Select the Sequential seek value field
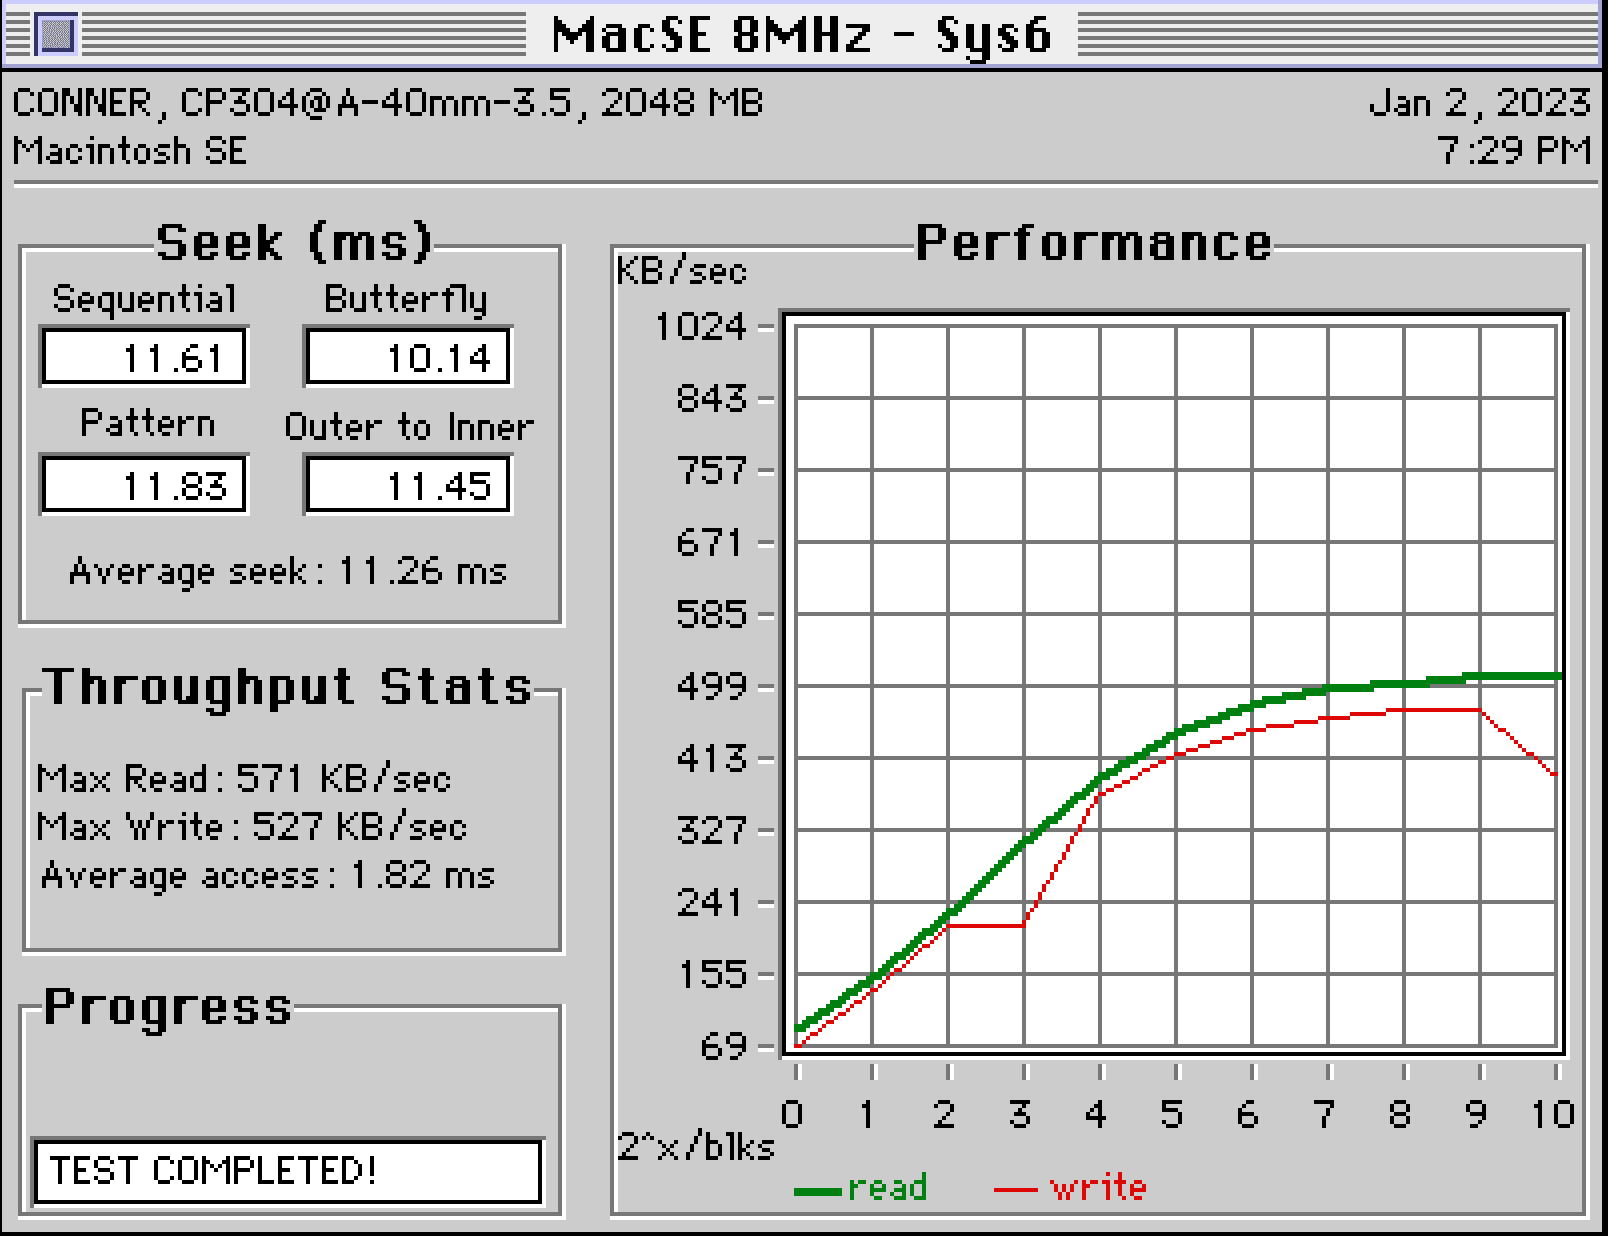This screenshot has height=1236, width=1608. click(x=144, y=357)
